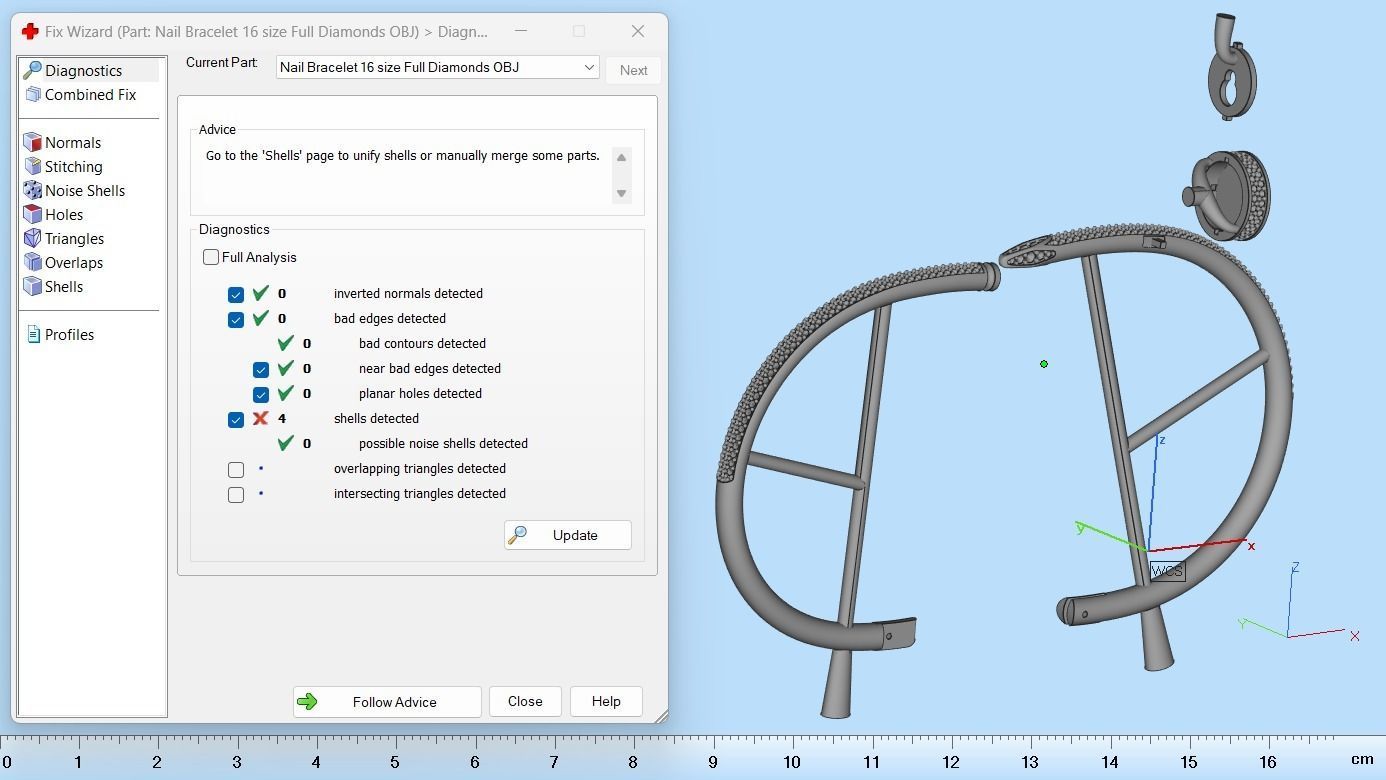Open the Overlaps page

74,263
